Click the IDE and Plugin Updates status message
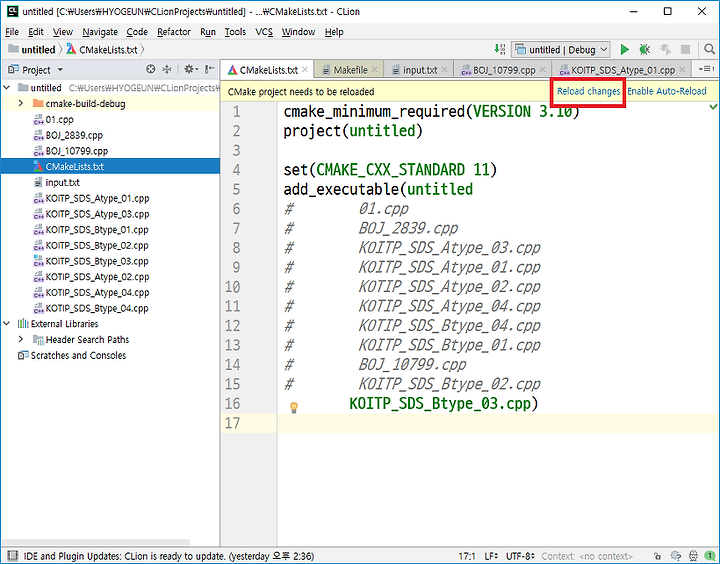This screenshot has height=564, width=720. click(169, 556)
